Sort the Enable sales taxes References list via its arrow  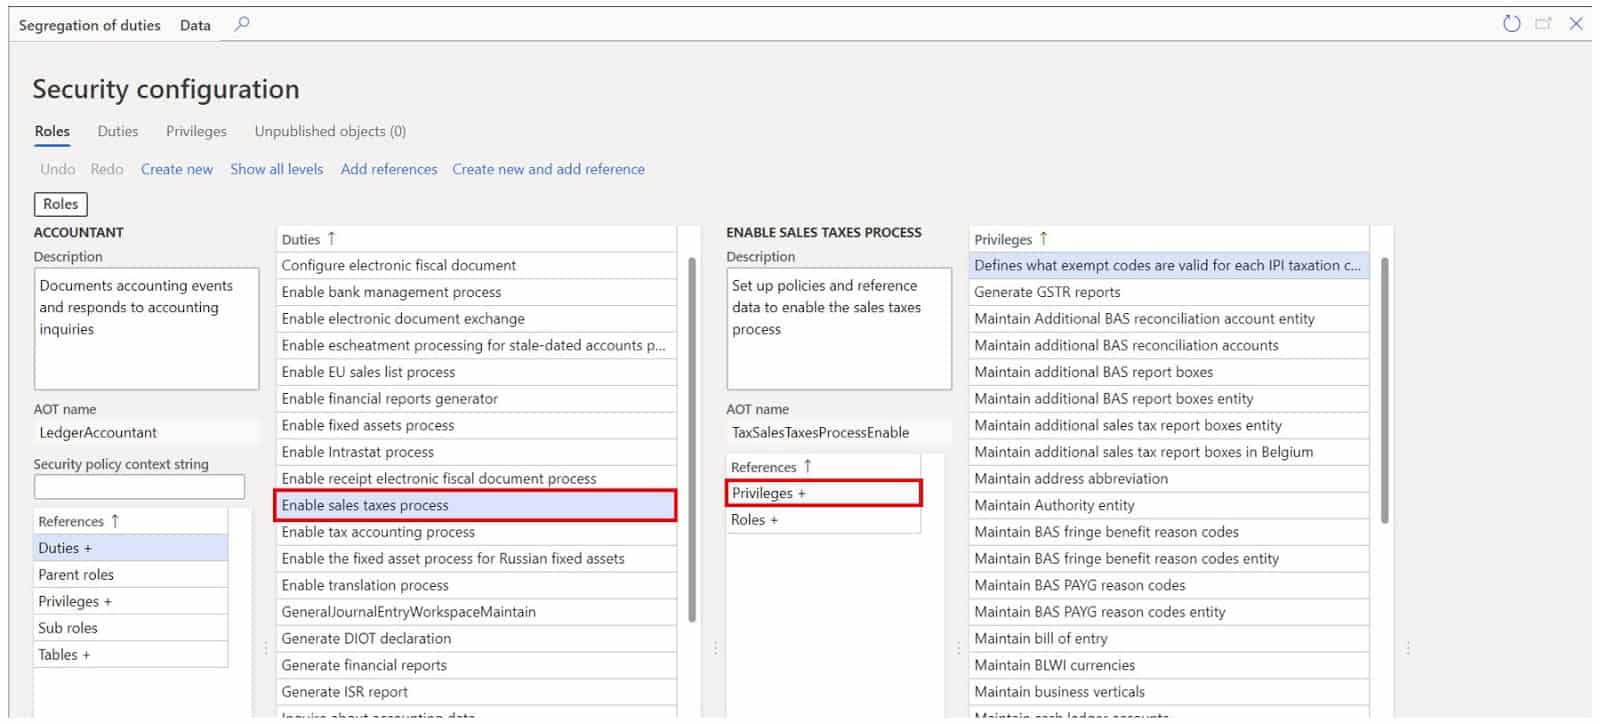pos(807,467)
